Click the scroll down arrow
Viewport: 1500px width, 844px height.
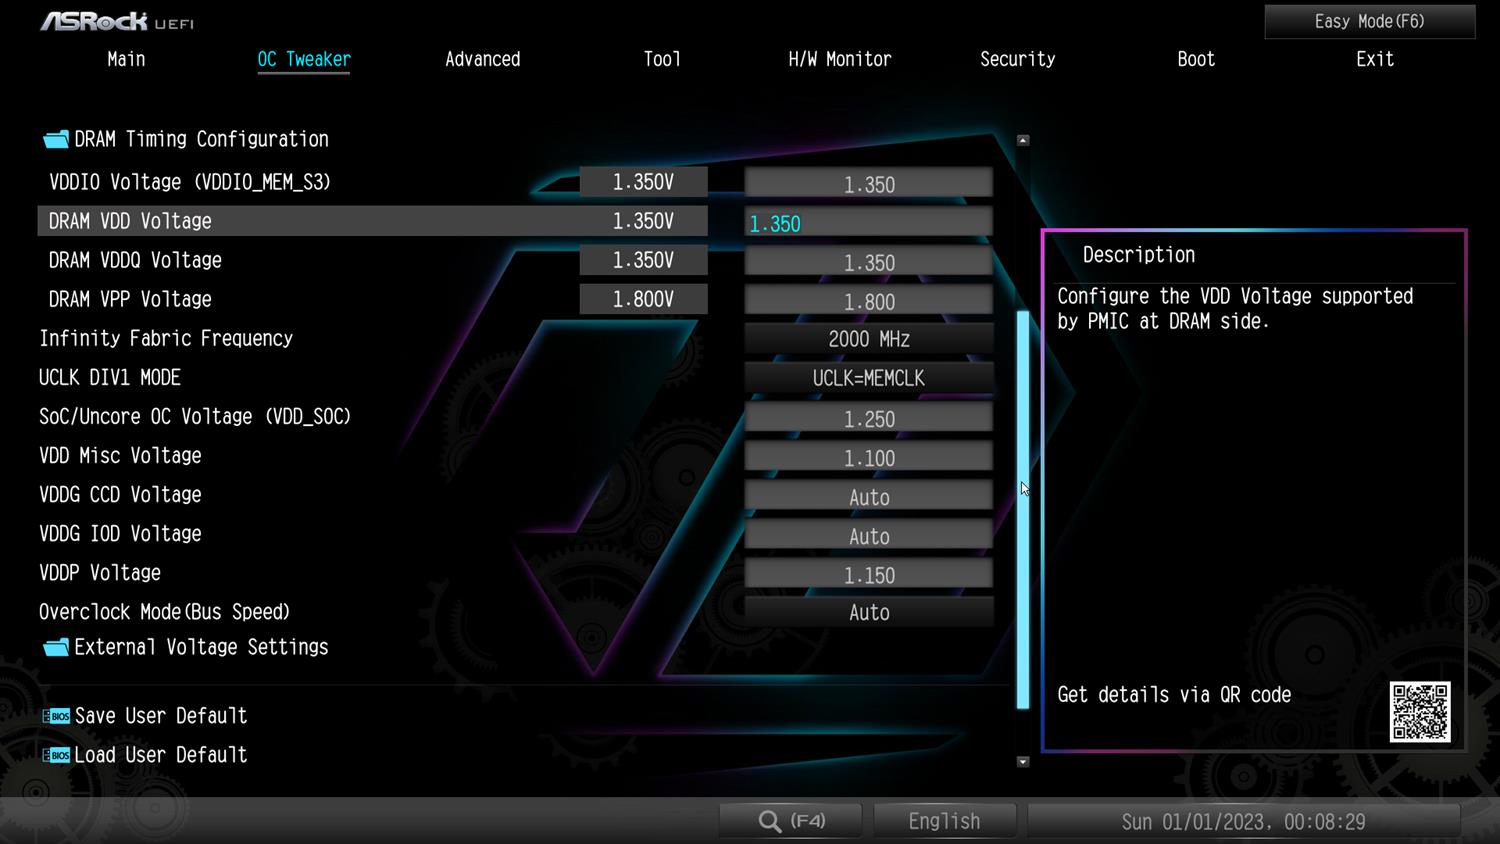pyautogui.click(x=1022, y=762)
